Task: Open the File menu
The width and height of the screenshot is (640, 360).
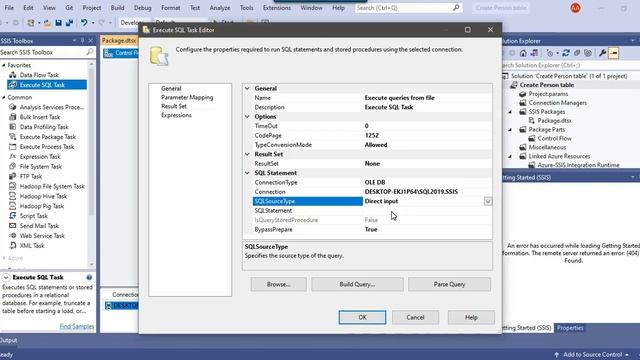Action: 9,8
